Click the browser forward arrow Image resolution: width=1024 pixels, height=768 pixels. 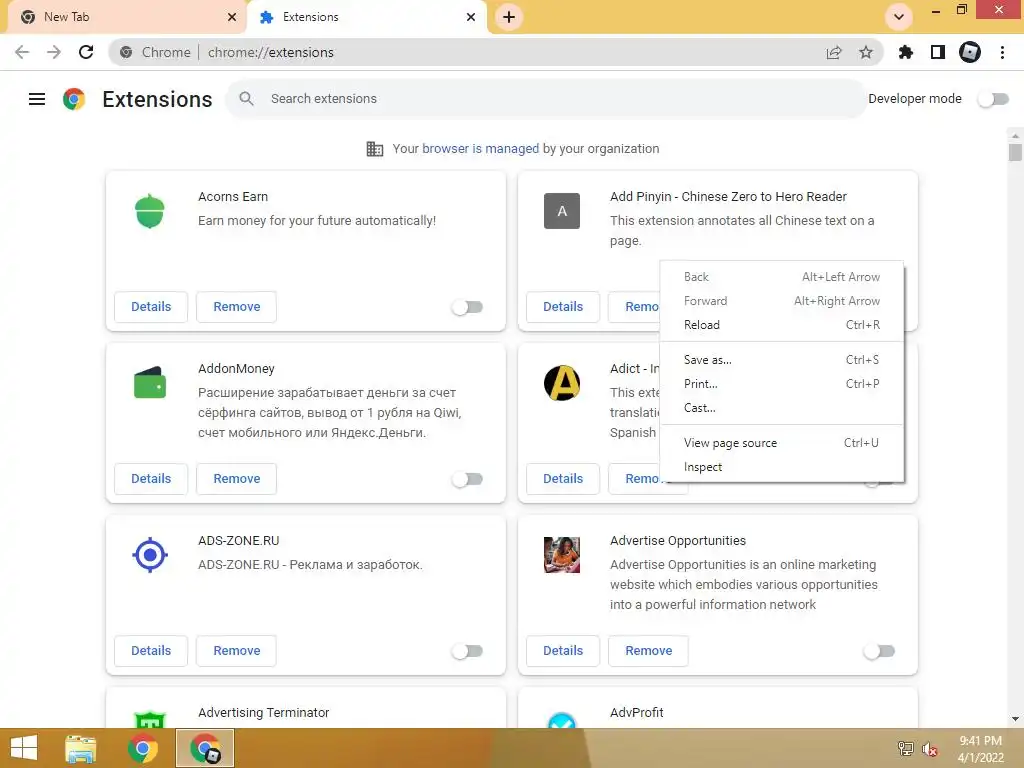54,52
